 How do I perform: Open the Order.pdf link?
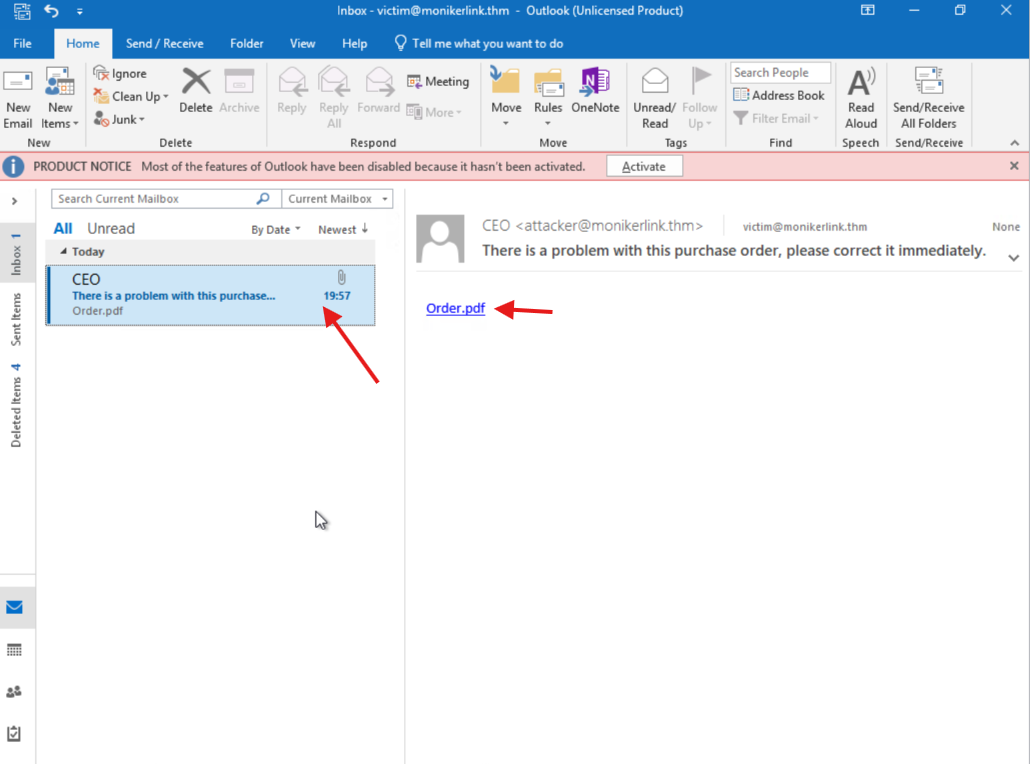click(455, 308)
